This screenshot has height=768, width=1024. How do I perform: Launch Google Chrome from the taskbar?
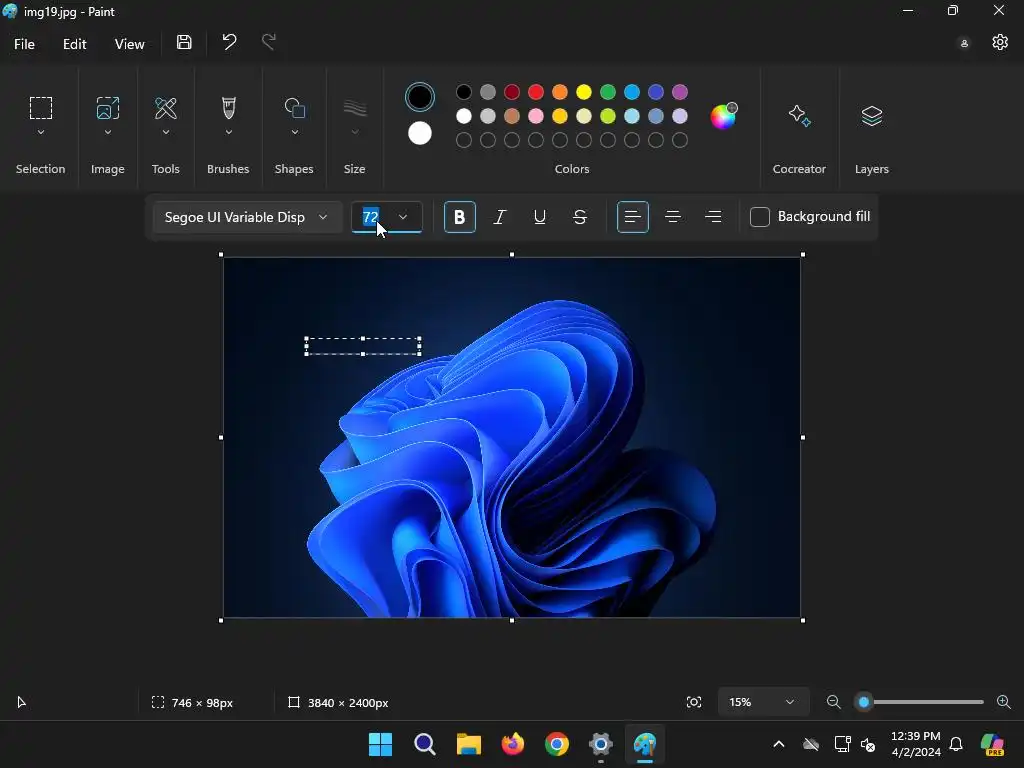pos(556,744)
